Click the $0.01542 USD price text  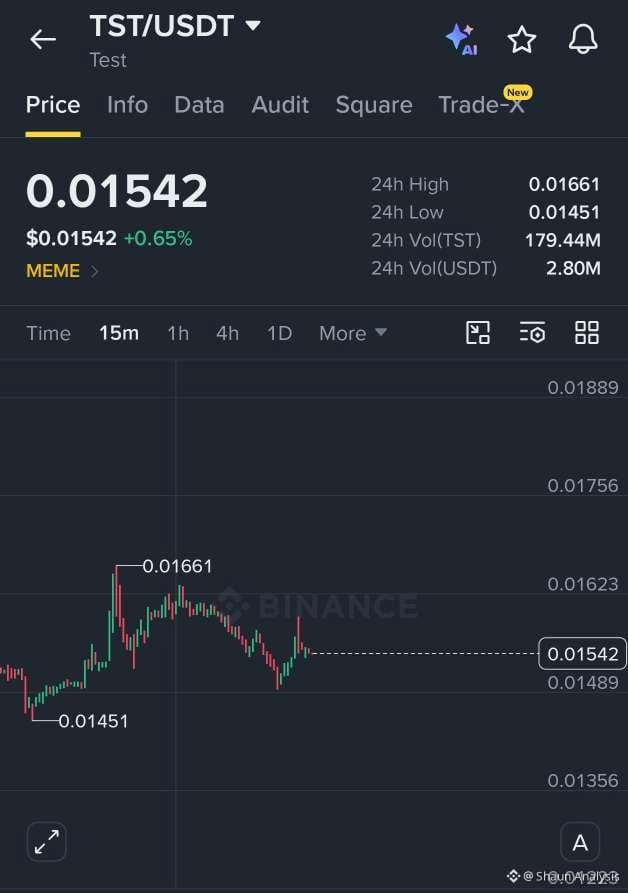coord(71,238)
